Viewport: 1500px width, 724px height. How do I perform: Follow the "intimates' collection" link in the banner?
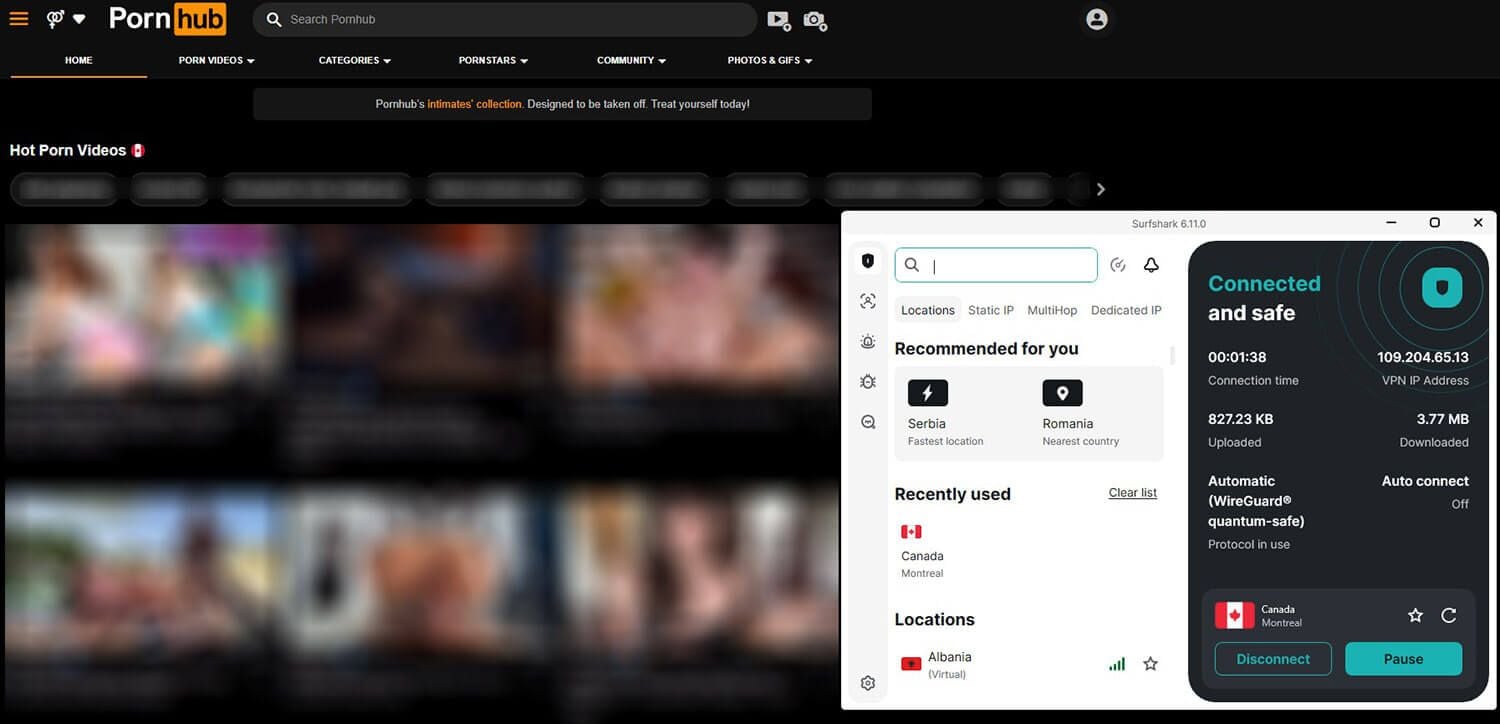tap(475, 104)
